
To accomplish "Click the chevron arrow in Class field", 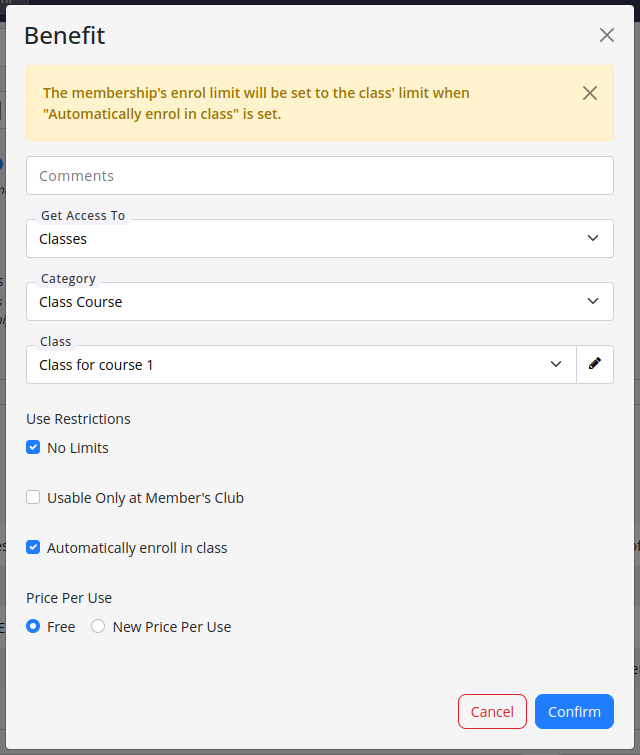I will tap(556, 365).
